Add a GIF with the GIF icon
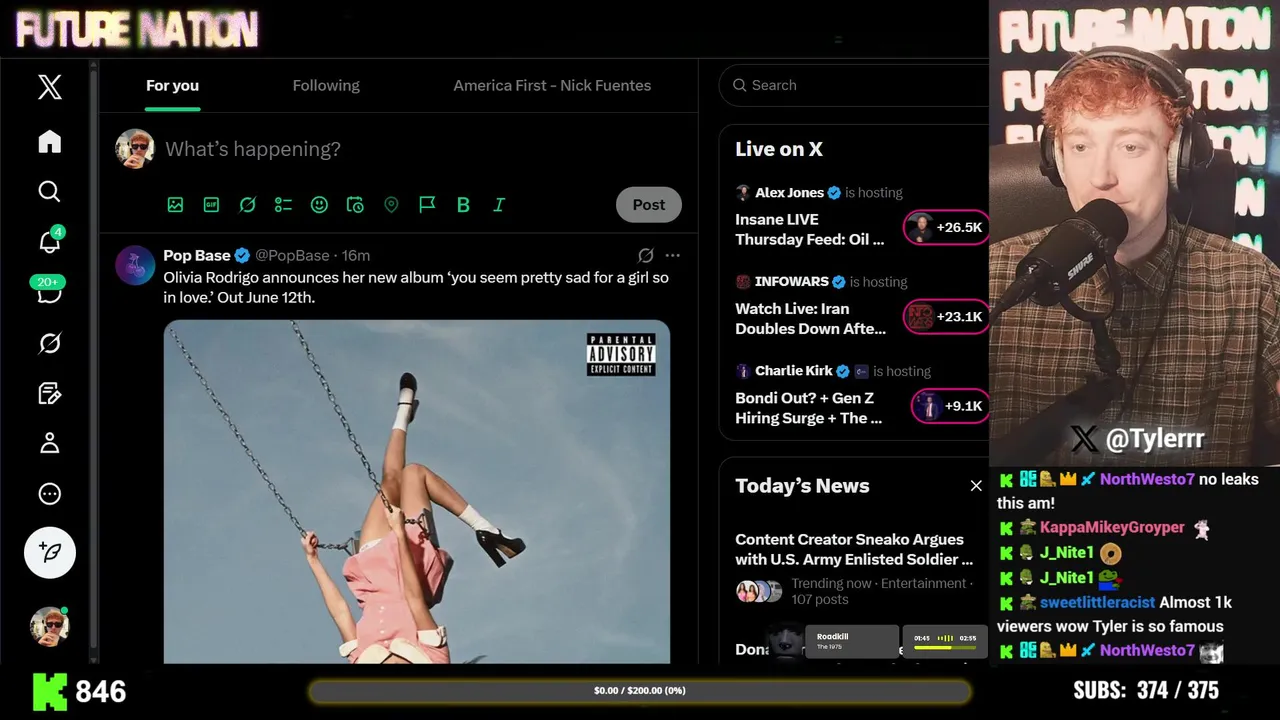The image size is (1280, 720). (x=211, y=205)
